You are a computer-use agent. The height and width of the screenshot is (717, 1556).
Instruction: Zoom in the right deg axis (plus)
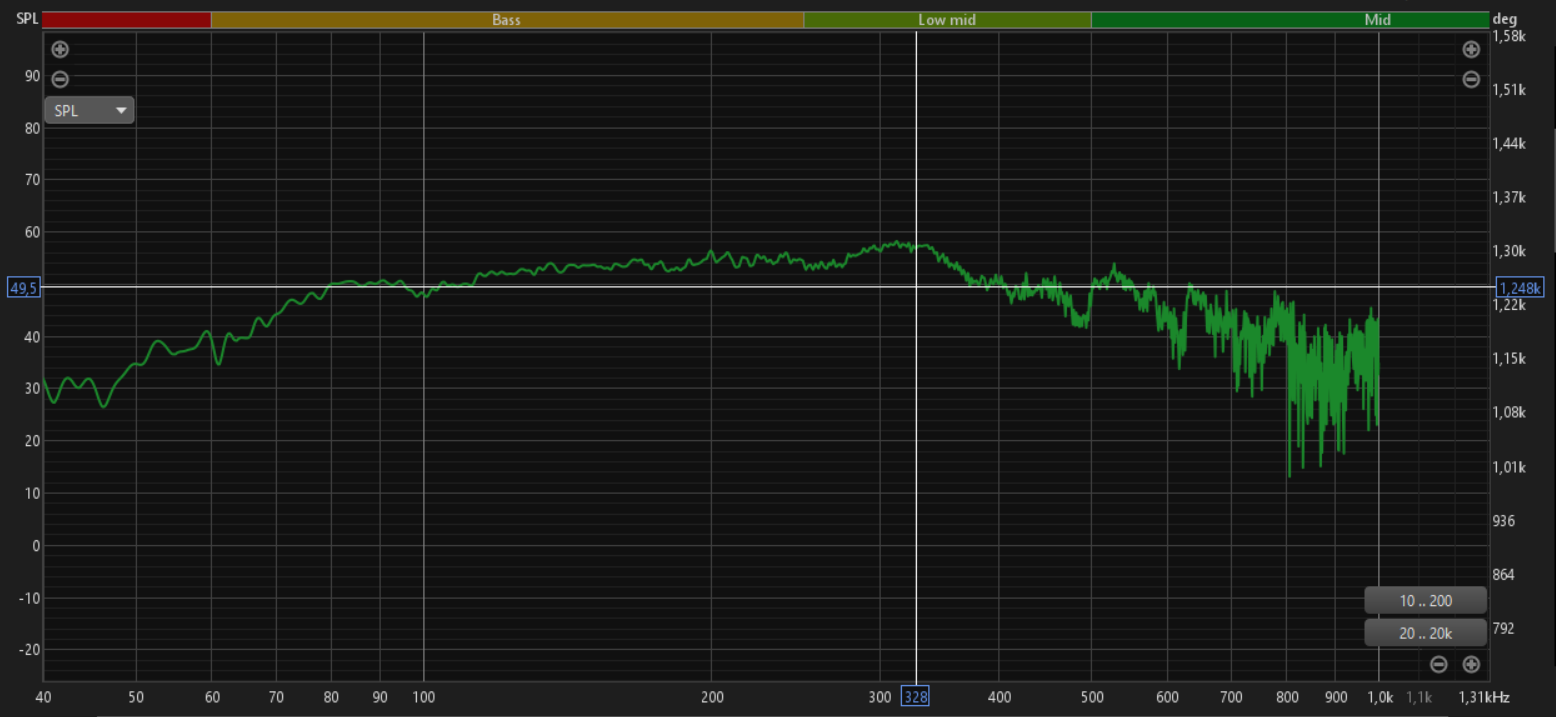[1470, 49]
